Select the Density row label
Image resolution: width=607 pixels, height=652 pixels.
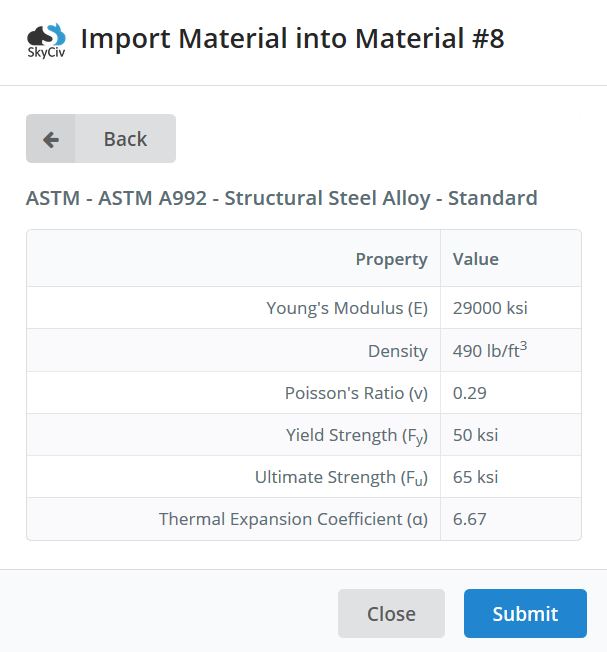pyautogui.click(x=397, y=351)
